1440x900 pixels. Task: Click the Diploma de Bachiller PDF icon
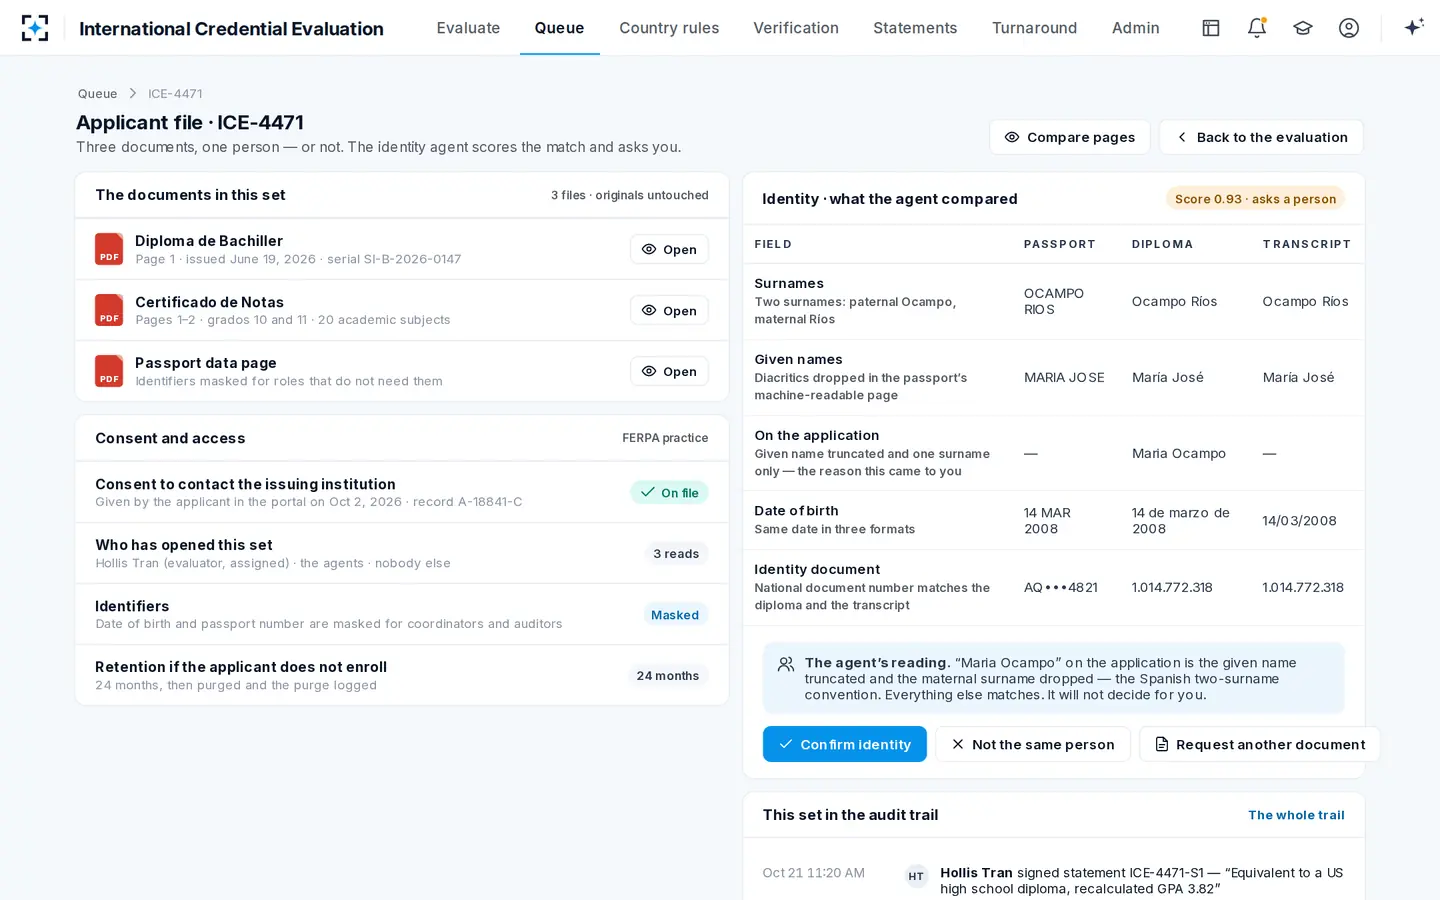[109, 249]
